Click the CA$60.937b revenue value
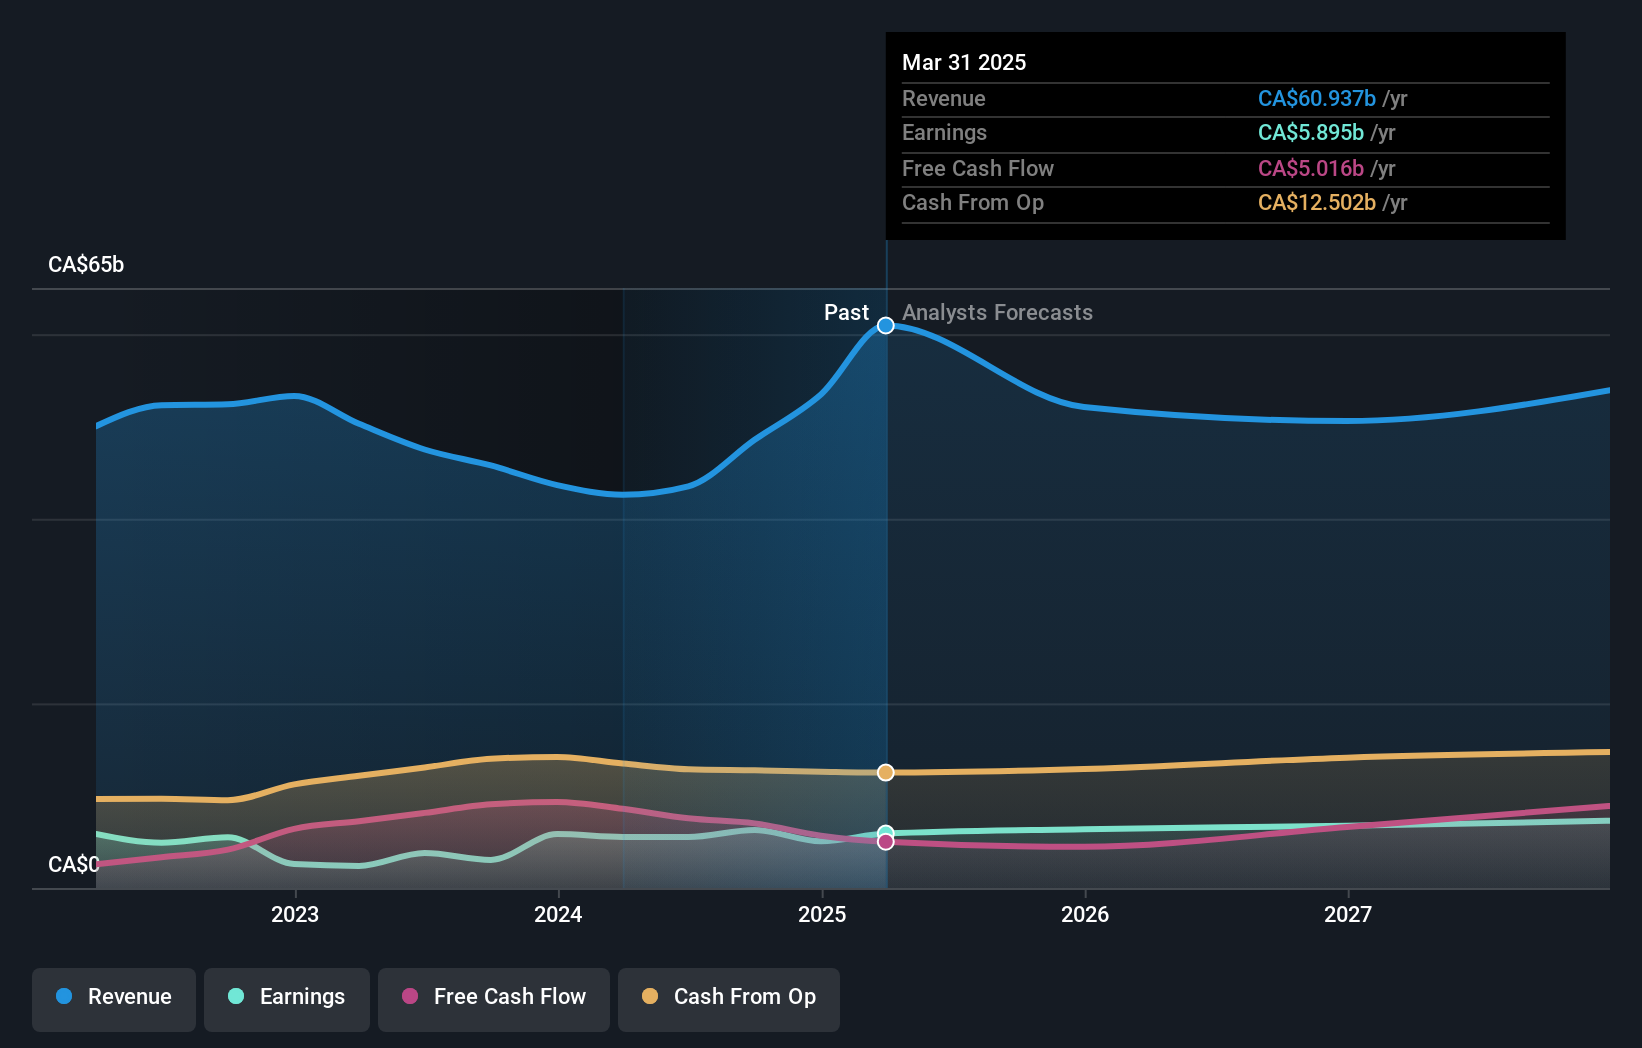 pyautogui.click(x=1317, y=98)
